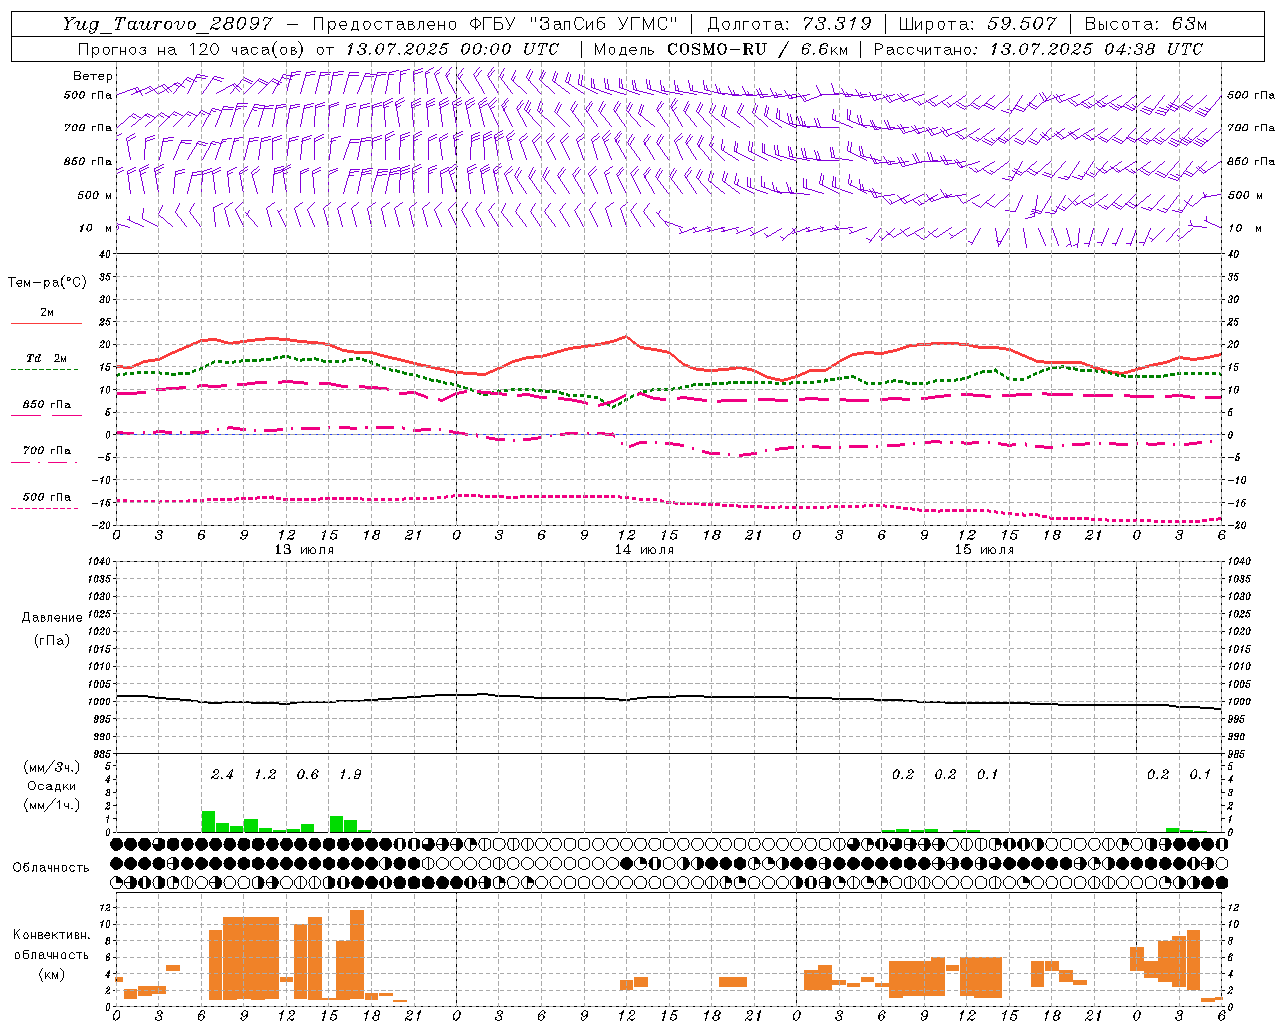Select the Тем-ра(°C) axis title
1280x1024 pixels.
[47, 283]
